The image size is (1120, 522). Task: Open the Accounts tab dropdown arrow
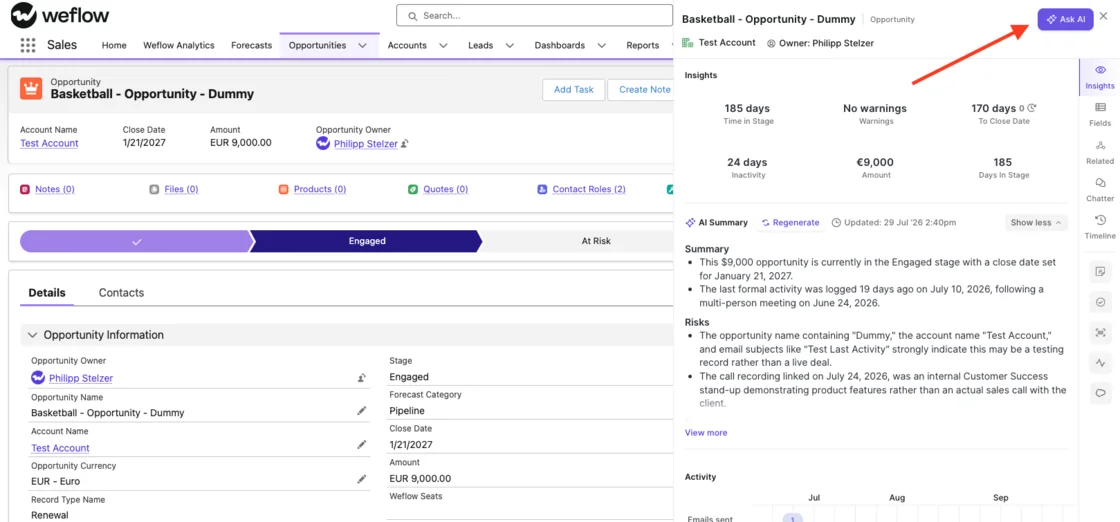tap(444, 45)
